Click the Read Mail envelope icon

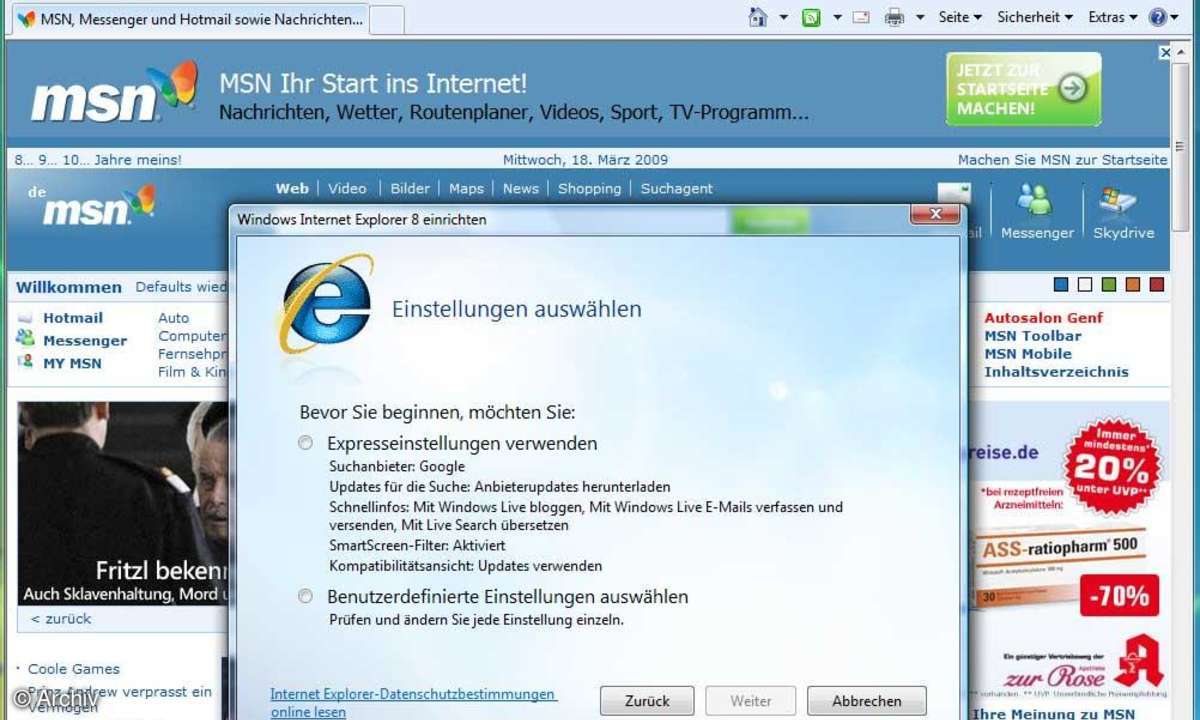point(862,17)
